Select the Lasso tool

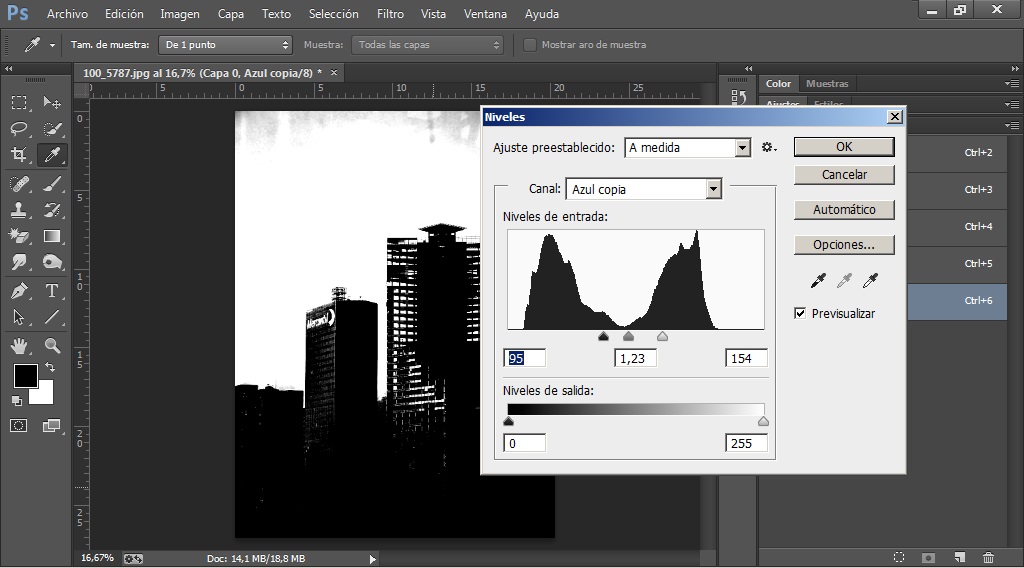point(19,129)
